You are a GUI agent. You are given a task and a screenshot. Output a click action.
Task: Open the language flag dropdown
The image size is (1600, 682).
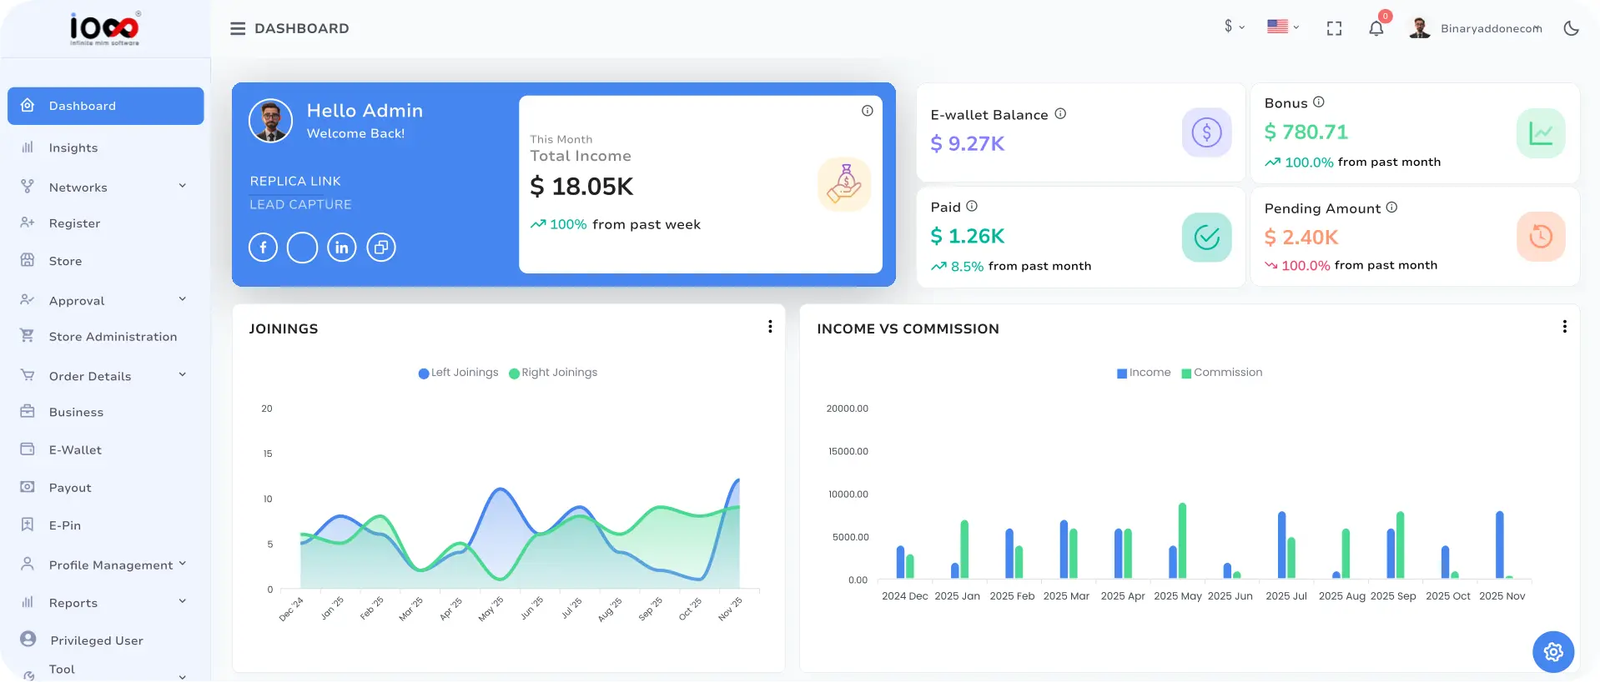point(1283,27)
